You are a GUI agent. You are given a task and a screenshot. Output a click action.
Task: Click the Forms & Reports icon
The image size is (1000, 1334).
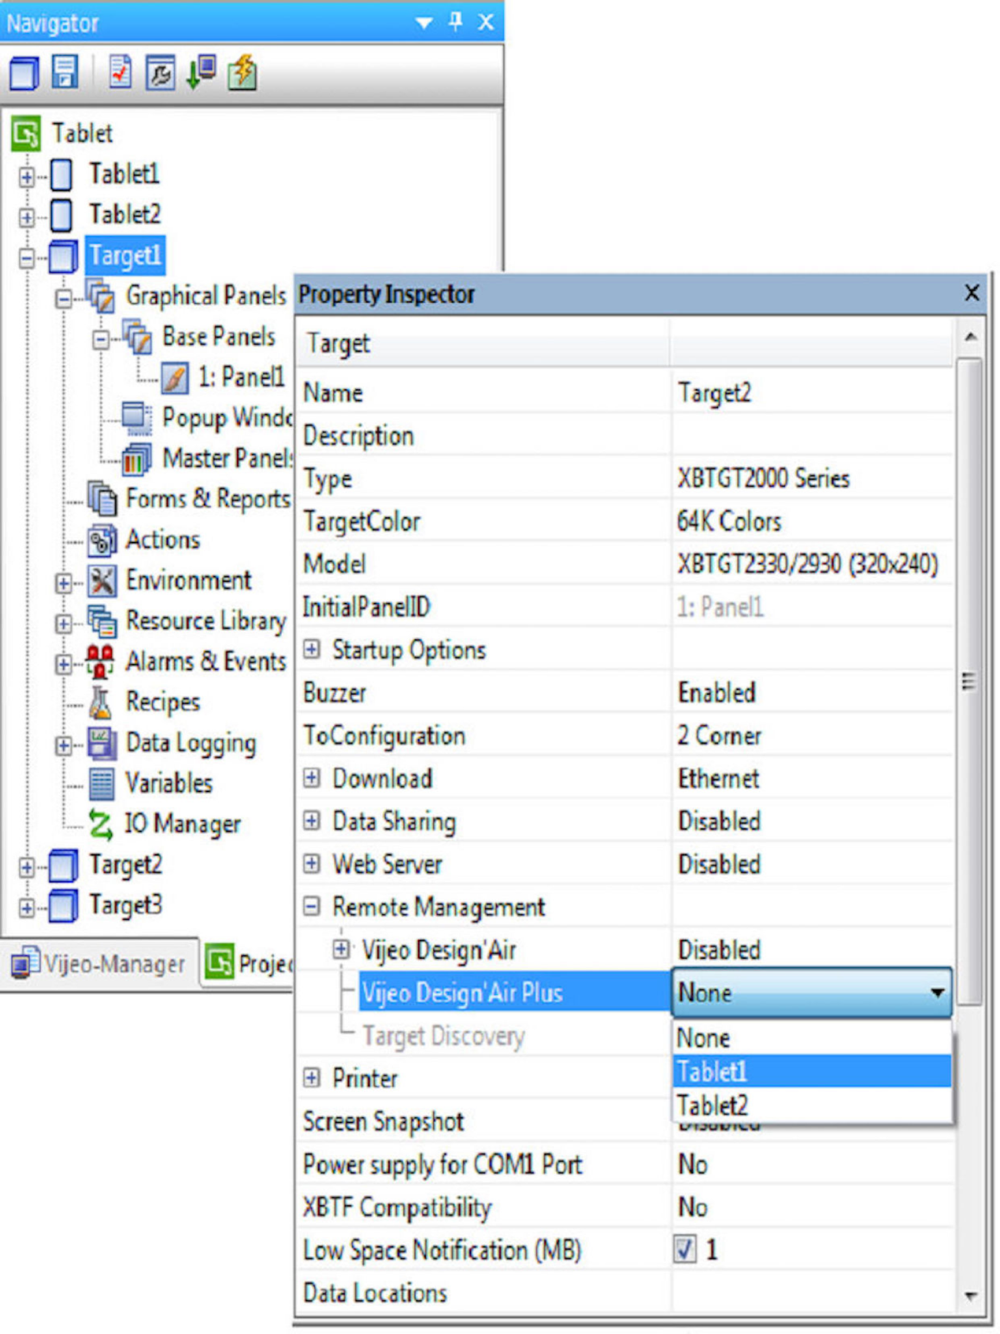point(101,499)
